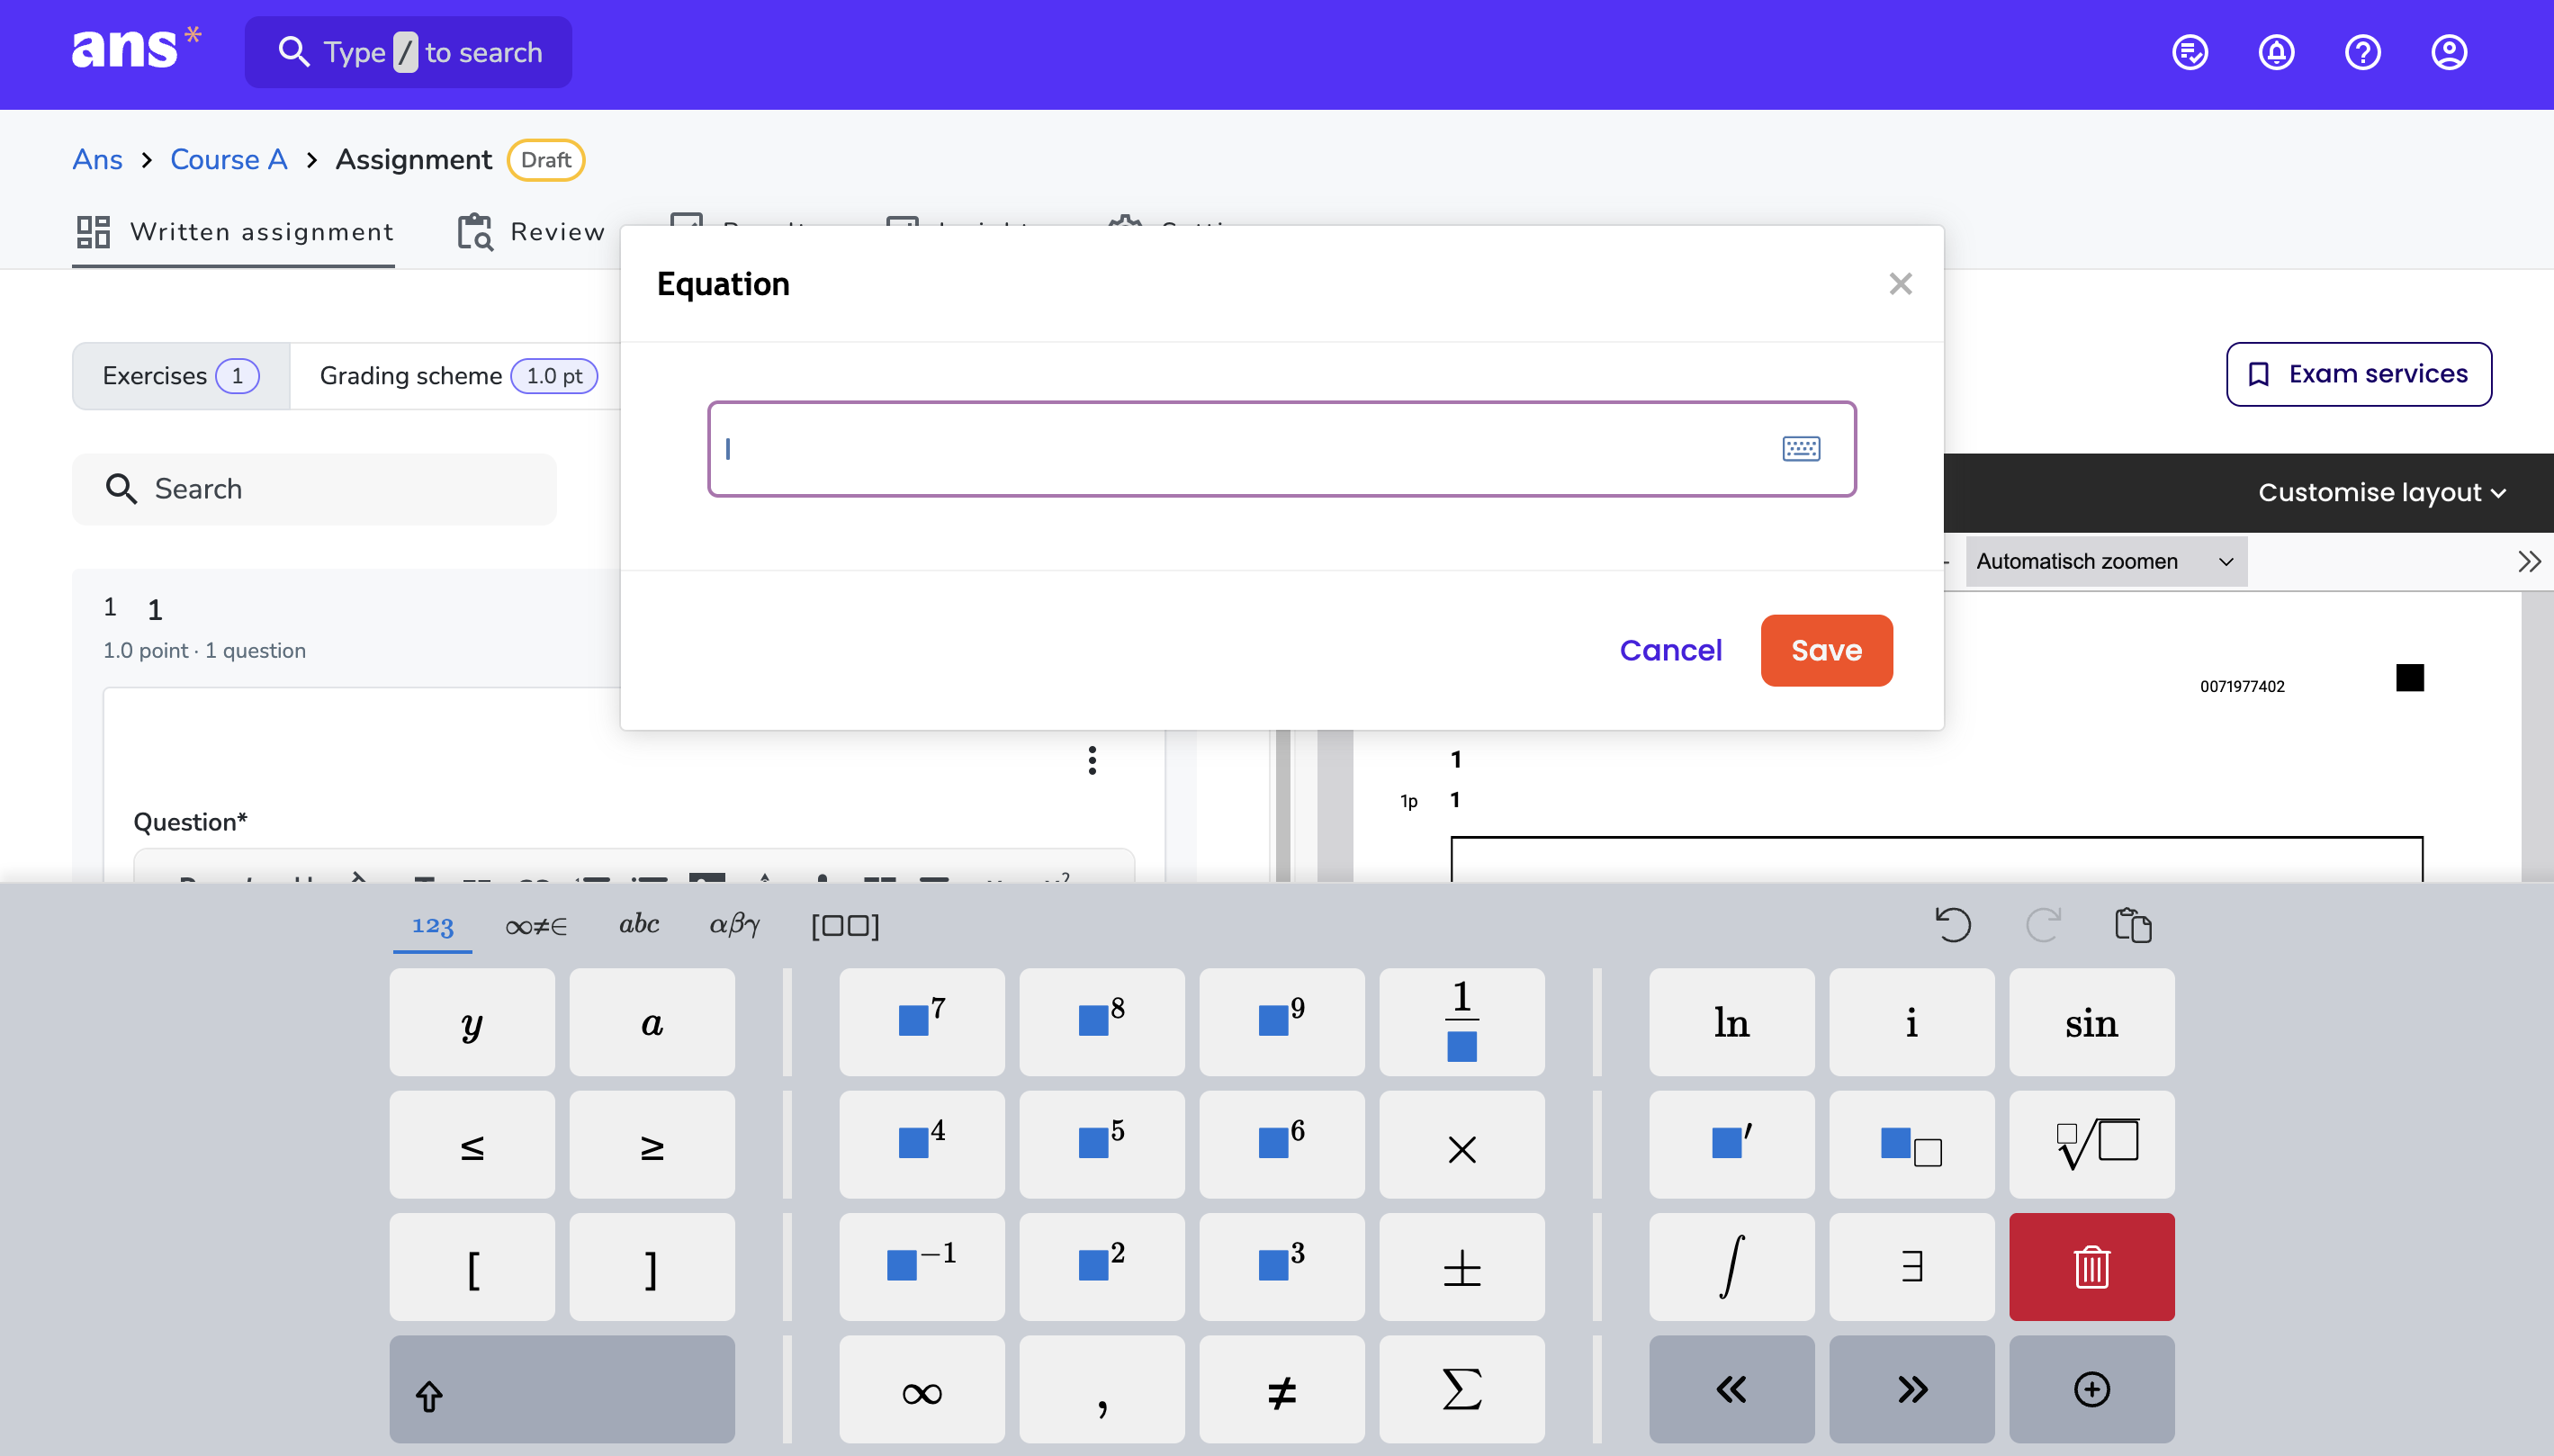Insert the comma key

pyautogui.click(x=1102, y=1390)
